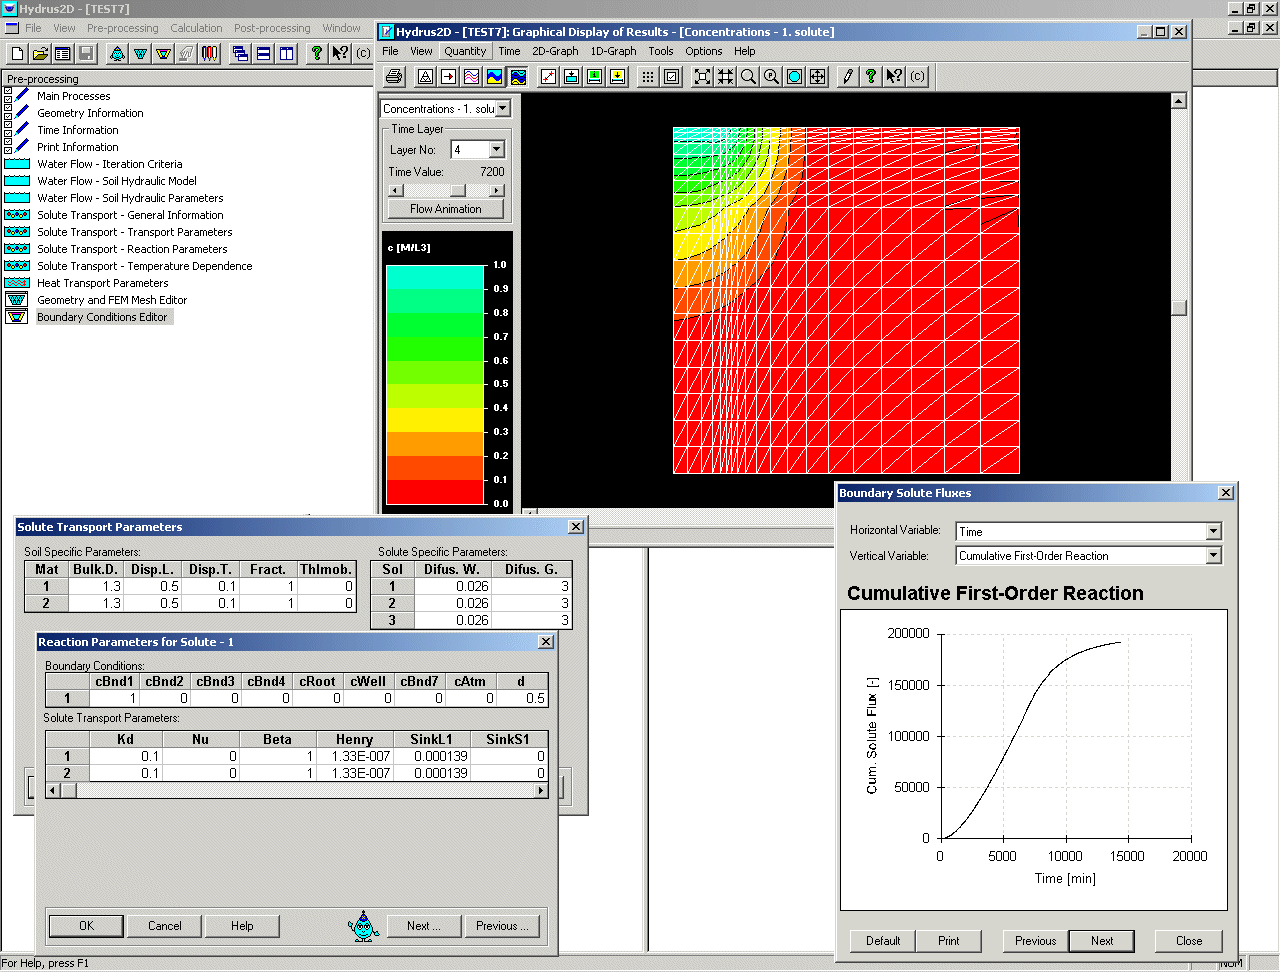Open the Vertical Variable dropdown
Image resolution: width=1280 pixels, height=972 pixels.
click(x=1213, y=555)
